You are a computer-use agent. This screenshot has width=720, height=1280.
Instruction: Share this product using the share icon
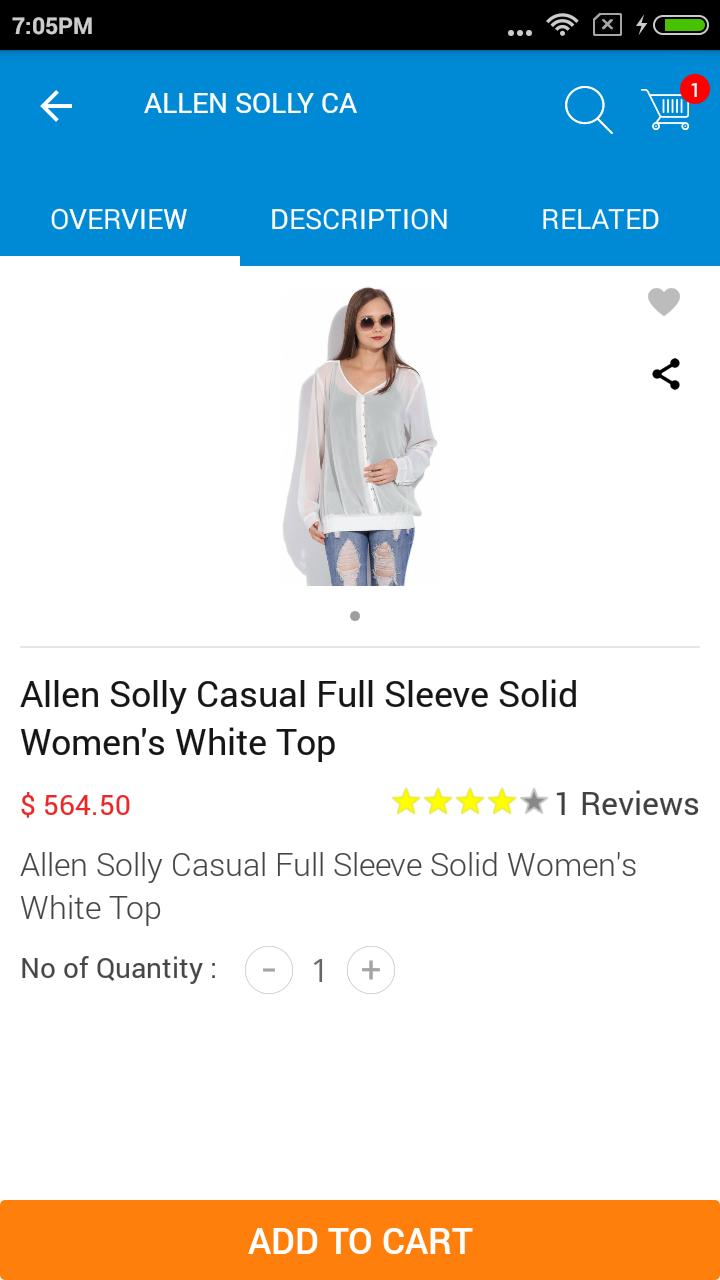[x=665, y=374]
